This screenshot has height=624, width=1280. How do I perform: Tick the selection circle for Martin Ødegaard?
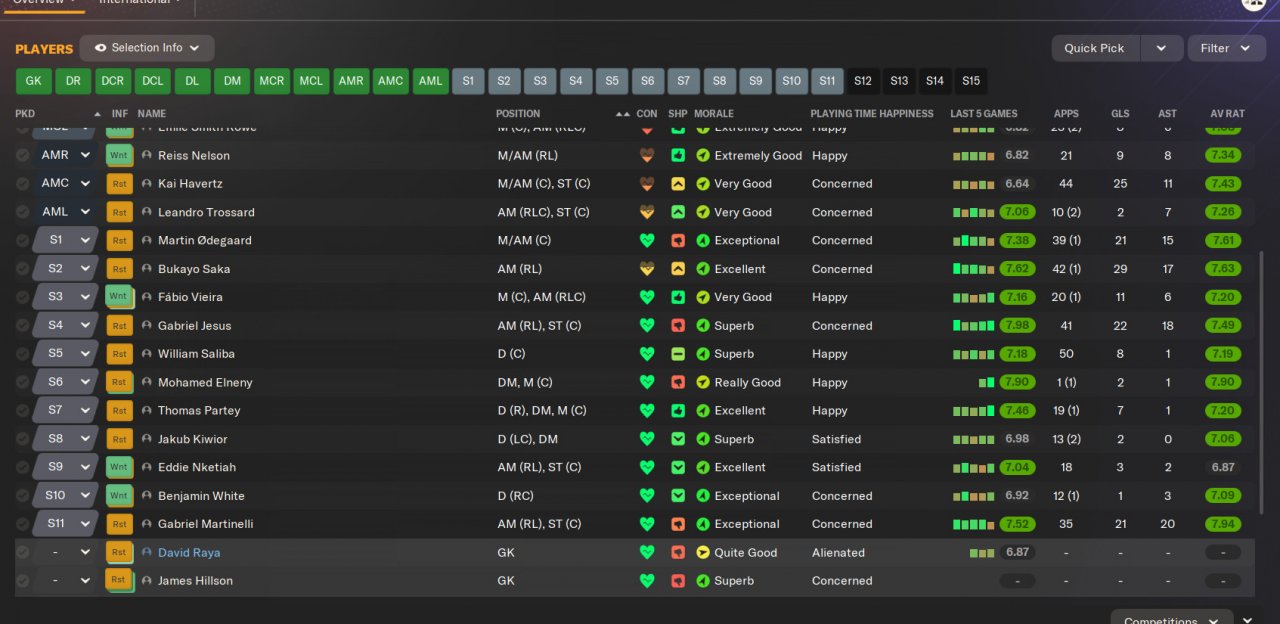tap(23, 241)
